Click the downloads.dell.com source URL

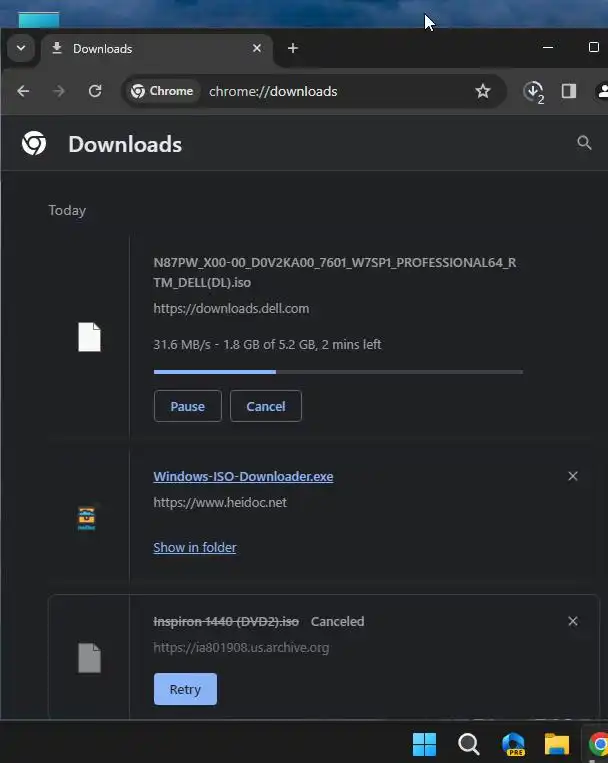point(231,309)
